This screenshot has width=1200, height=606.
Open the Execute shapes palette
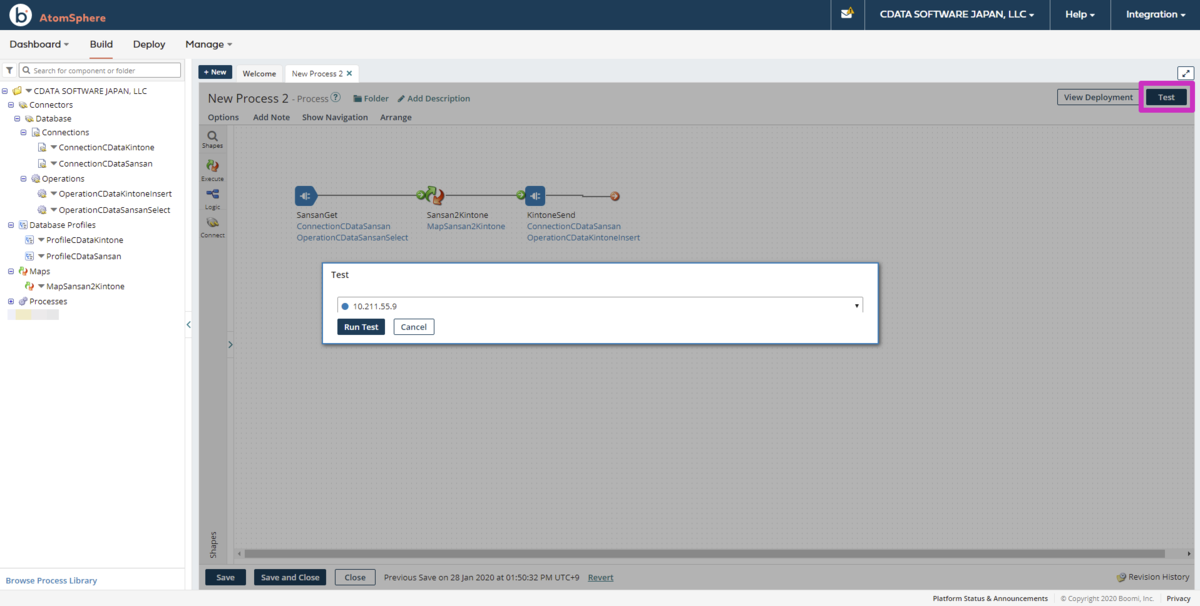[x=212, y=170]
